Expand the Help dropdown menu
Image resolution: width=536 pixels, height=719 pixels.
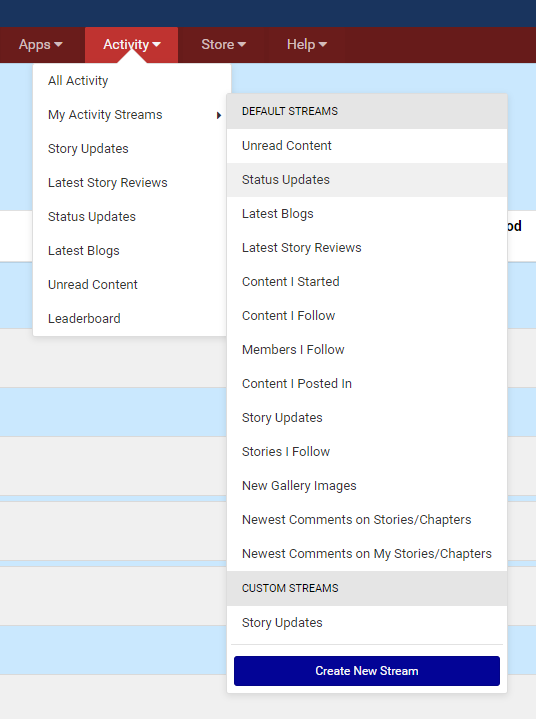point(306,44)
